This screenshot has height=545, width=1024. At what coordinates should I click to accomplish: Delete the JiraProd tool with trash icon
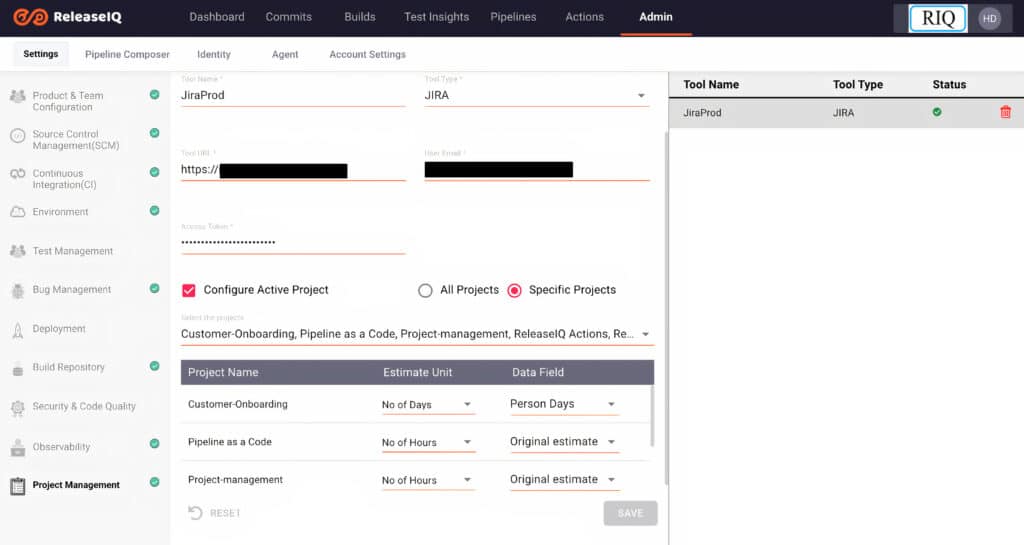pyautogui.click(x=1006, y=112)
